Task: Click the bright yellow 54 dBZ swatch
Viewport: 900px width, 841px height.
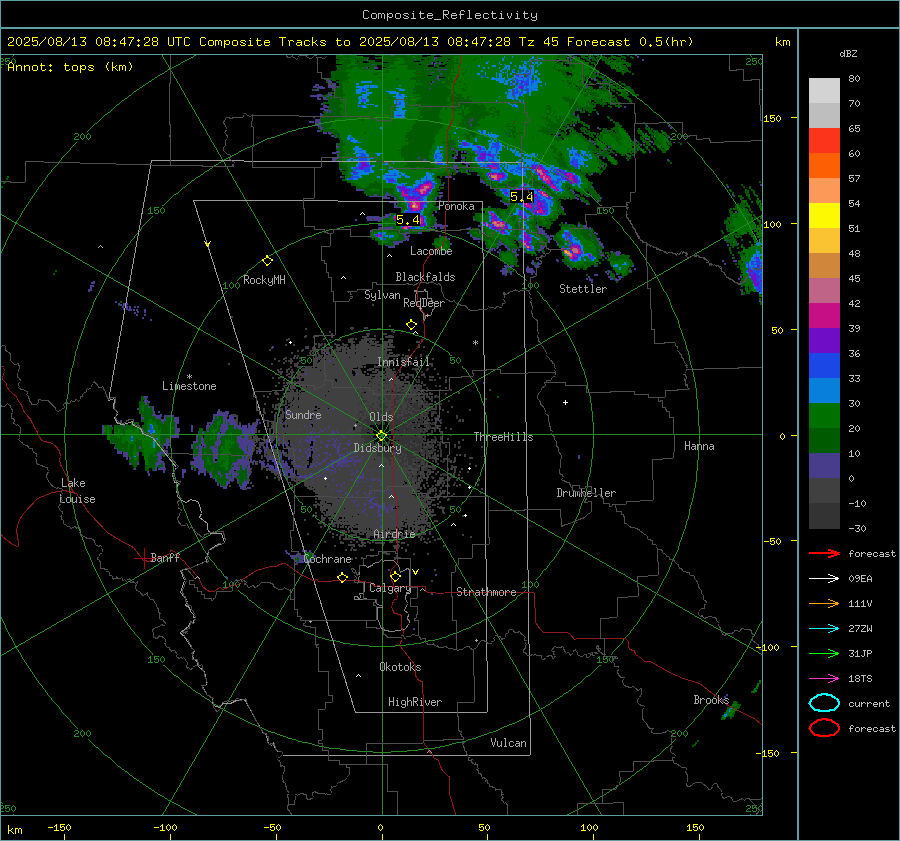Action: [824, 215]
